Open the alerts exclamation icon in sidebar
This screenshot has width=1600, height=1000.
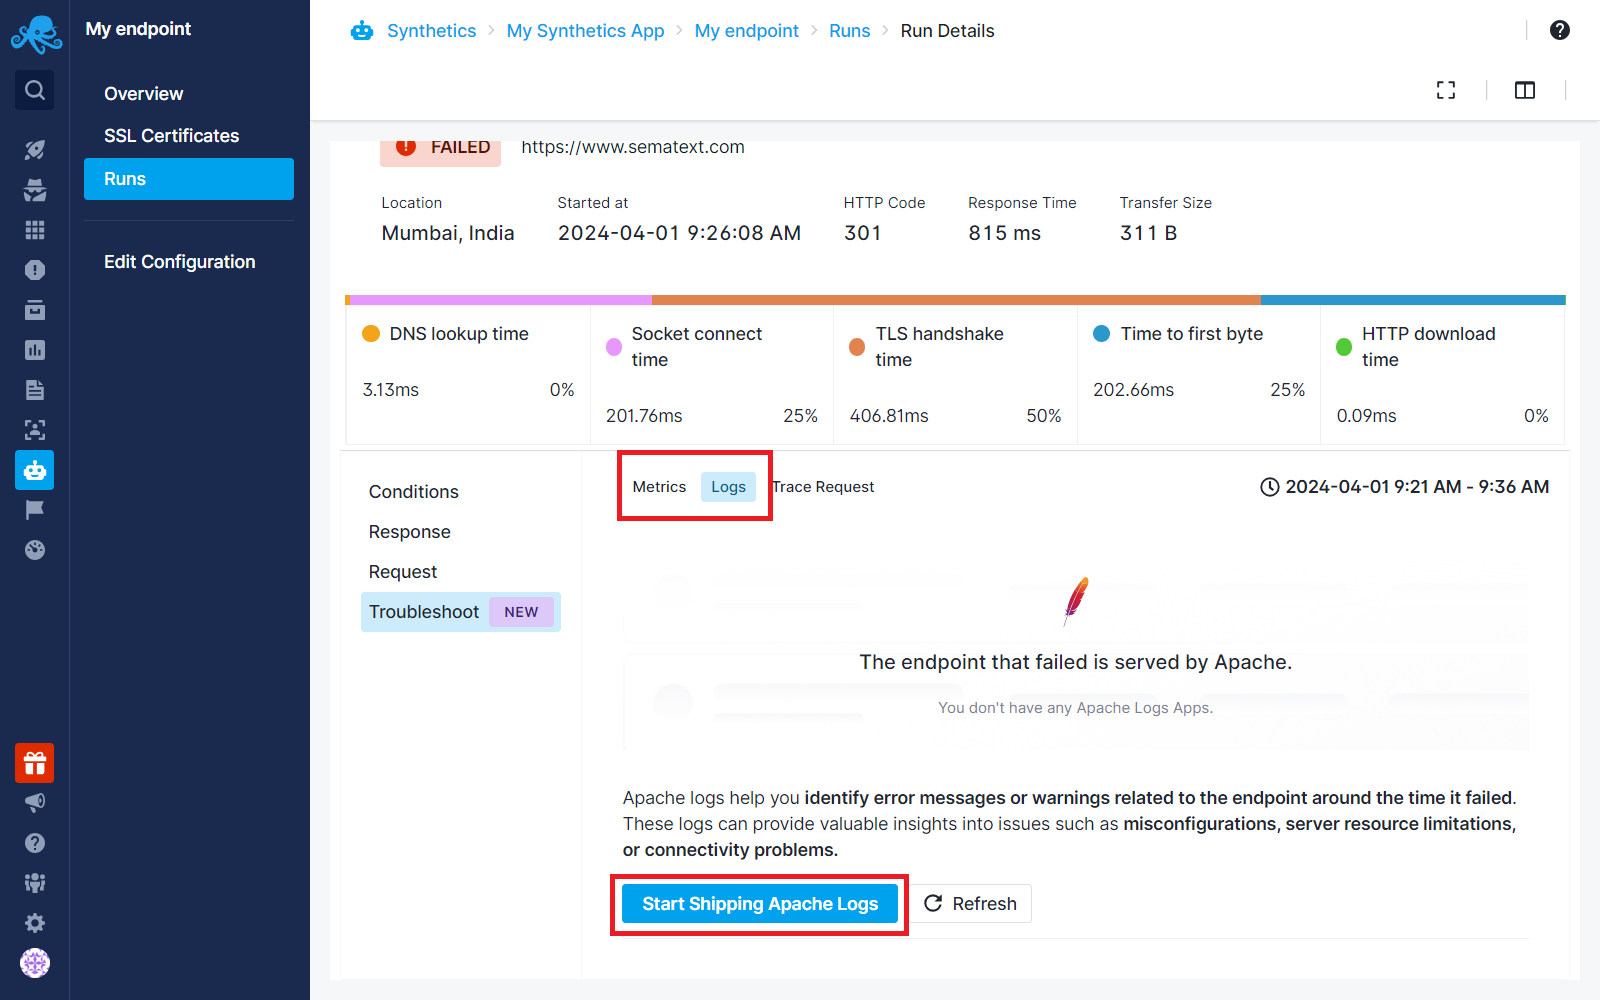tap(35, 270)
